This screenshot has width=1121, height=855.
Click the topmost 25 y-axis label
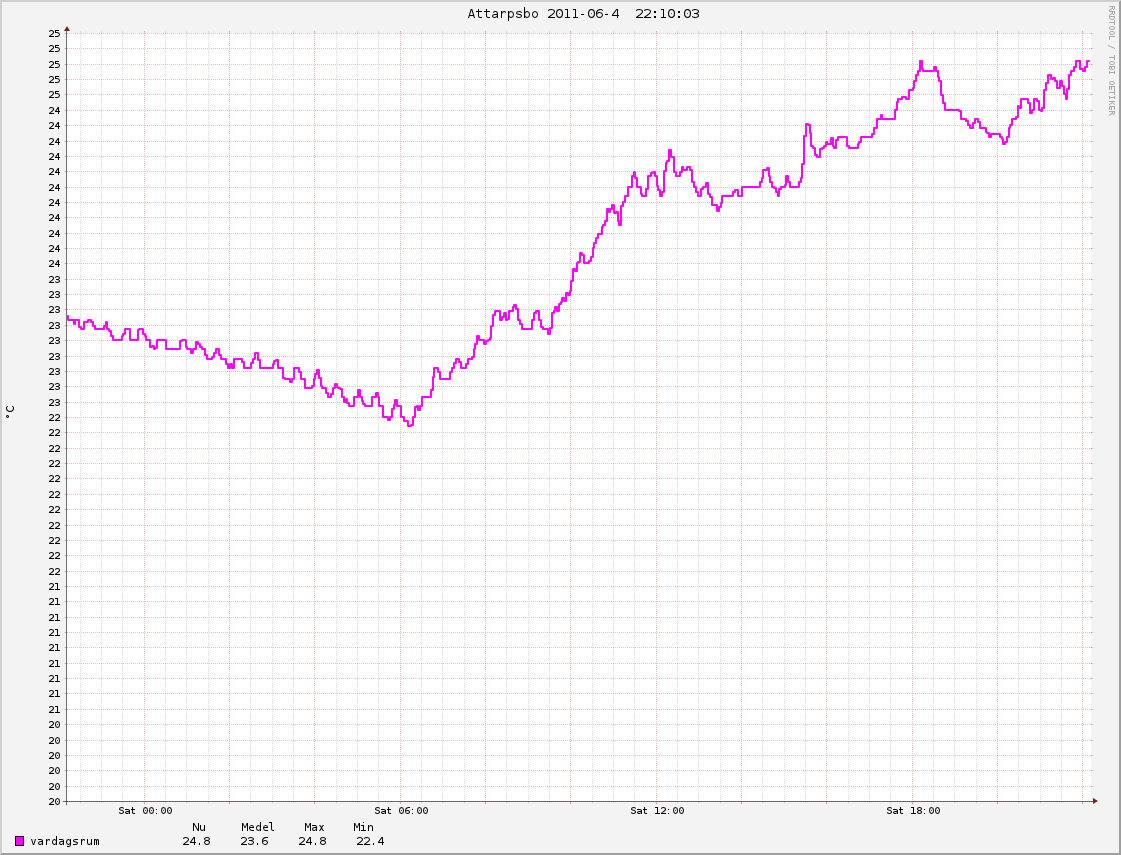54,33
